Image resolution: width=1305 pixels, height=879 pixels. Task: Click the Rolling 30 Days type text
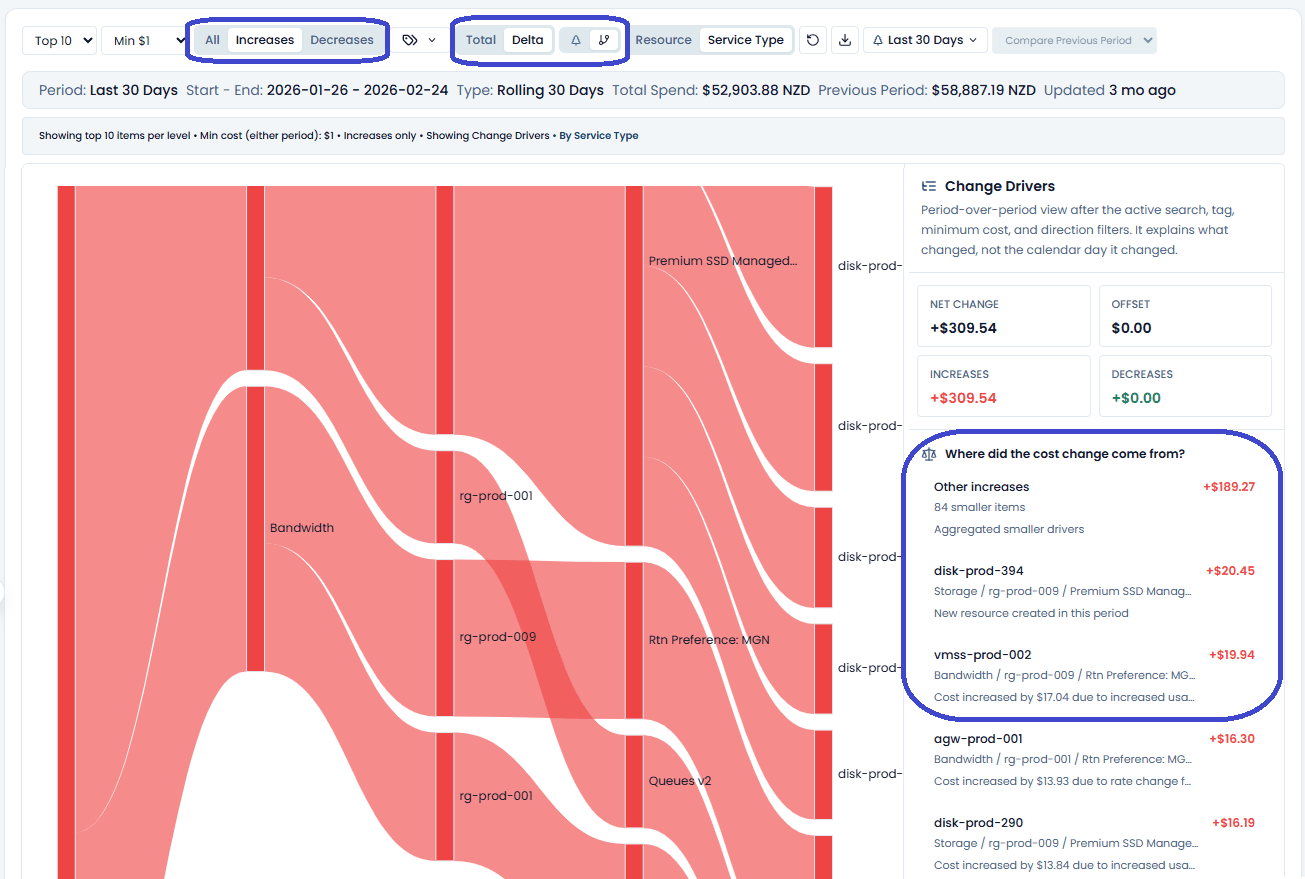point(548,90)
